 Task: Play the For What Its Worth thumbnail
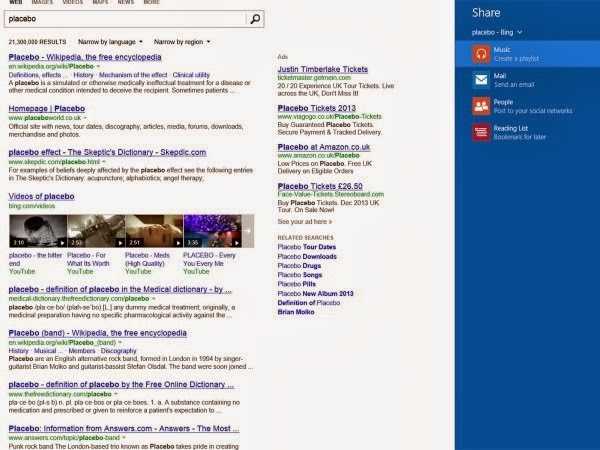click(96, 231)
